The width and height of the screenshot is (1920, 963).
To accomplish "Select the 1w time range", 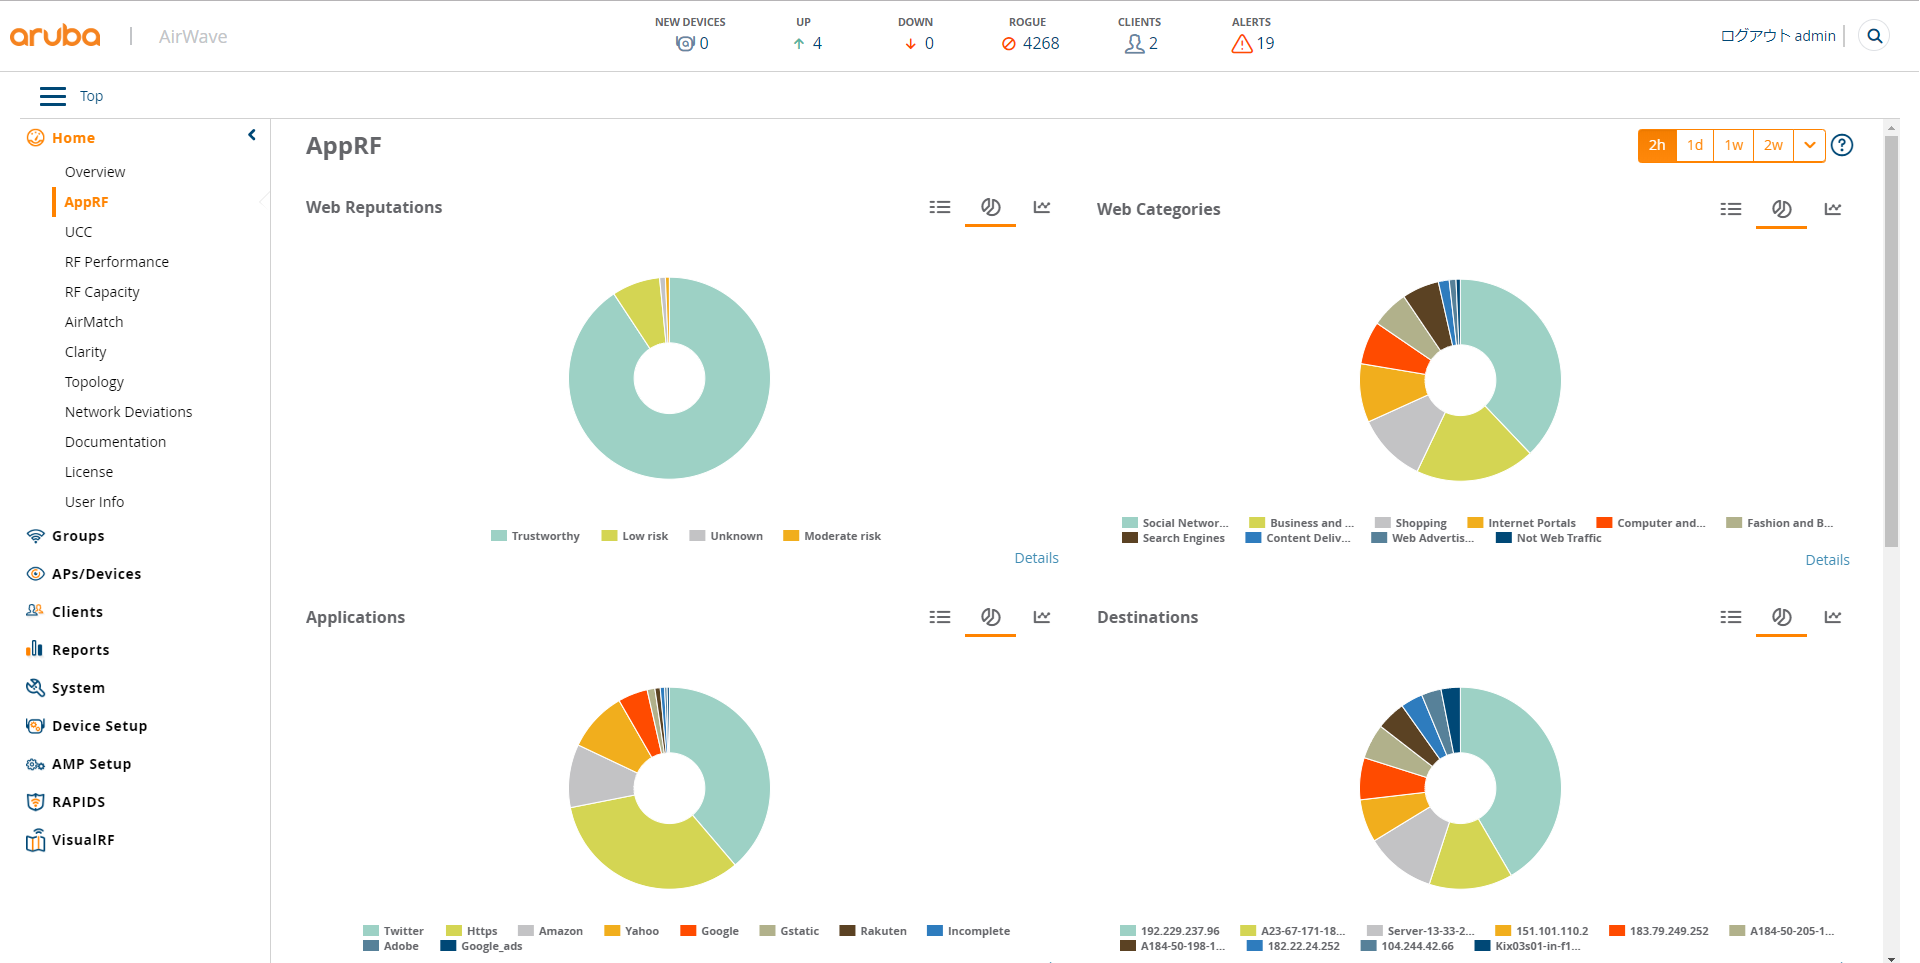I will tap(1734, 145).
